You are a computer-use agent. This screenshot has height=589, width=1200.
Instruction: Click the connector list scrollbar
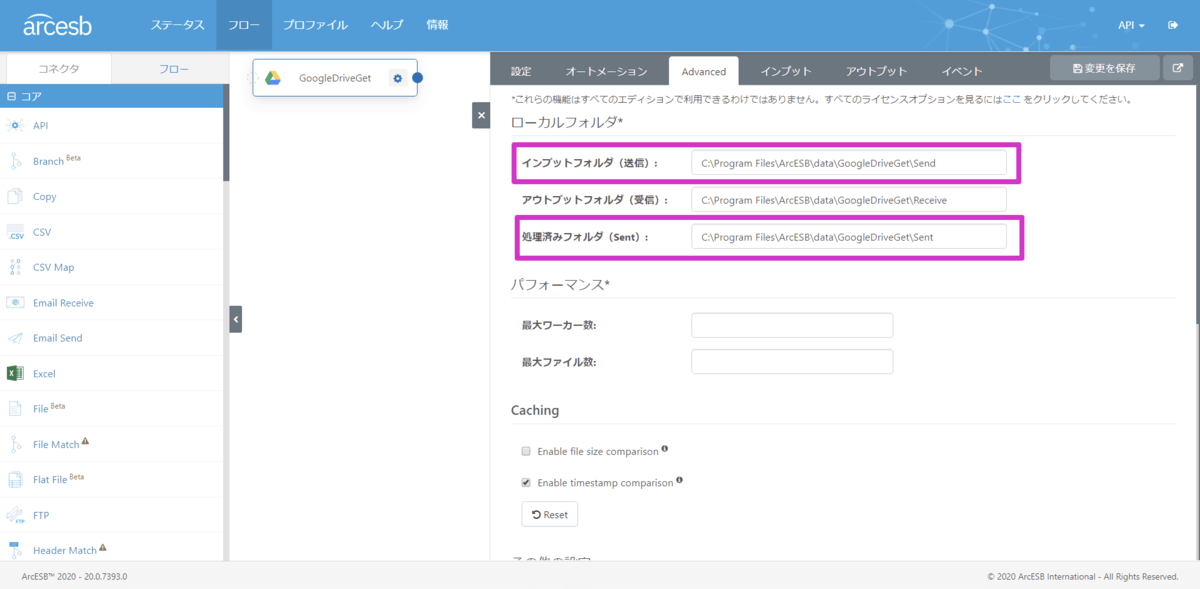click(x=226, y=132)
